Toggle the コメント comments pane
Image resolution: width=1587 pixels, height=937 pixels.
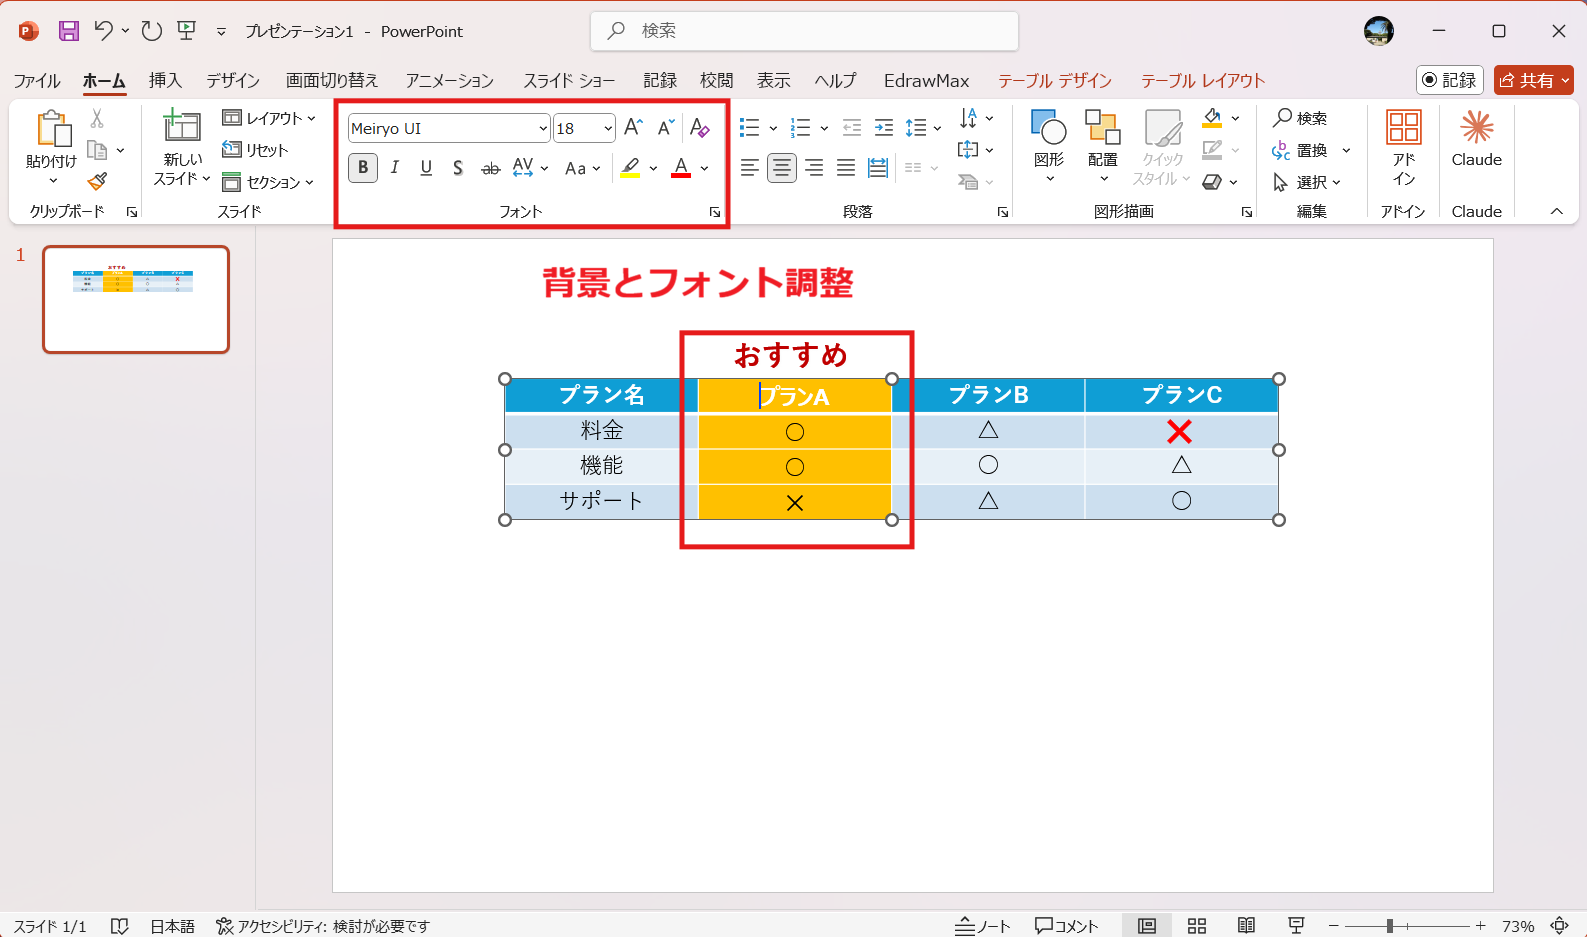(1067, 926)
